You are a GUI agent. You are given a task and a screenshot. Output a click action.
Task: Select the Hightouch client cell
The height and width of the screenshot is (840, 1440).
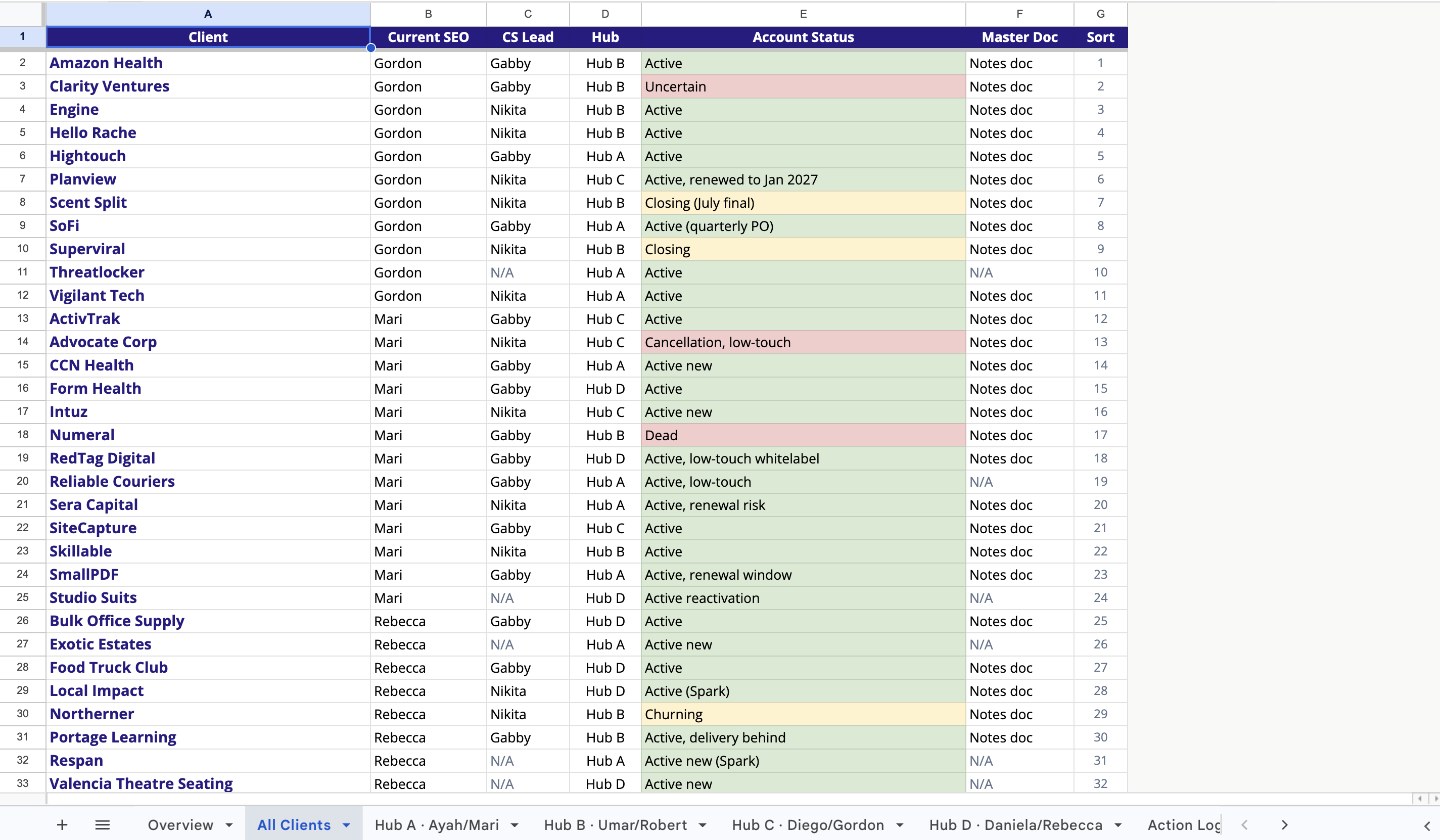point(208,156)
